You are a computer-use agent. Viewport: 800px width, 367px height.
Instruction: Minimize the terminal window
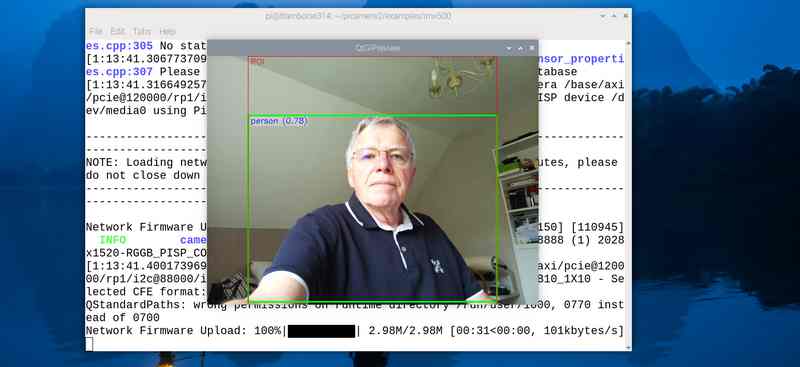click(603, 16)
